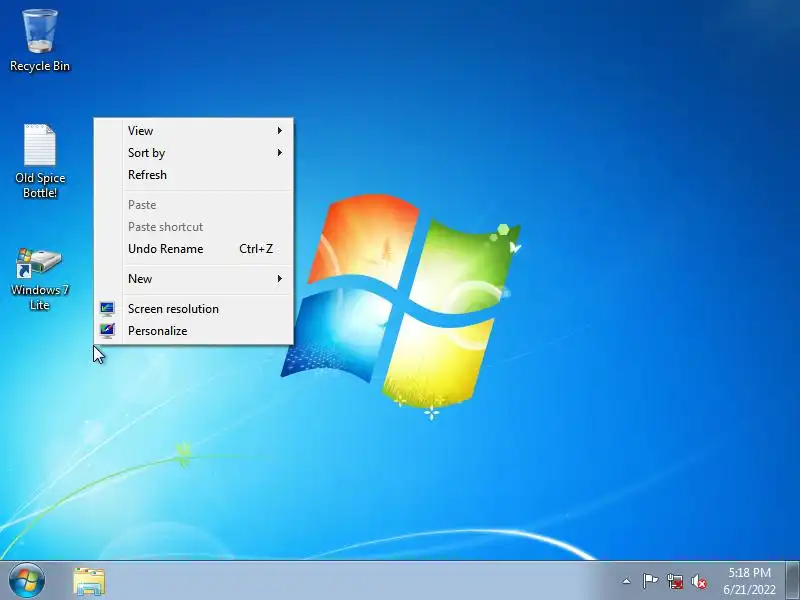Screen dimensions: 800x600
Task: Open Personalize from the context menu
Action: 193,331
